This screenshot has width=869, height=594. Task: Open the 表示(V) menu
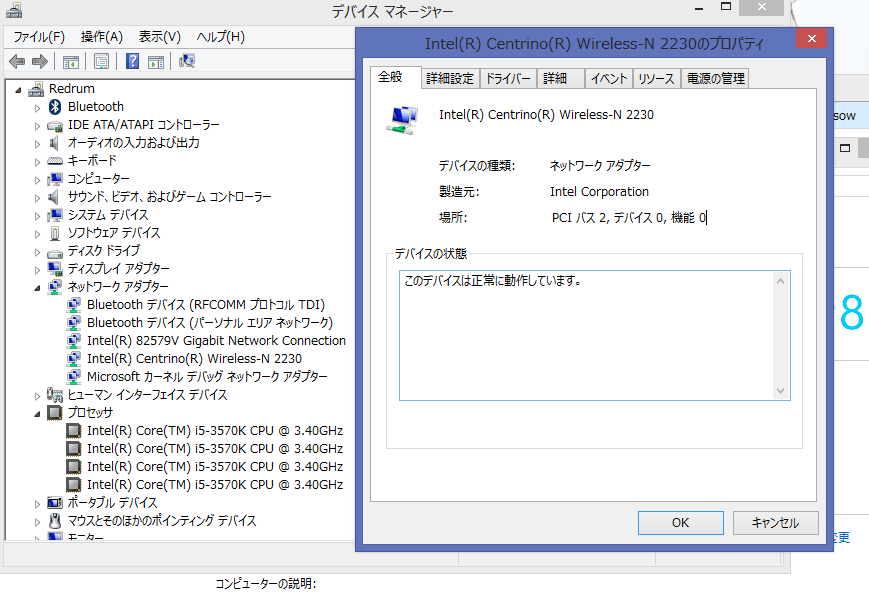point(160,37)
